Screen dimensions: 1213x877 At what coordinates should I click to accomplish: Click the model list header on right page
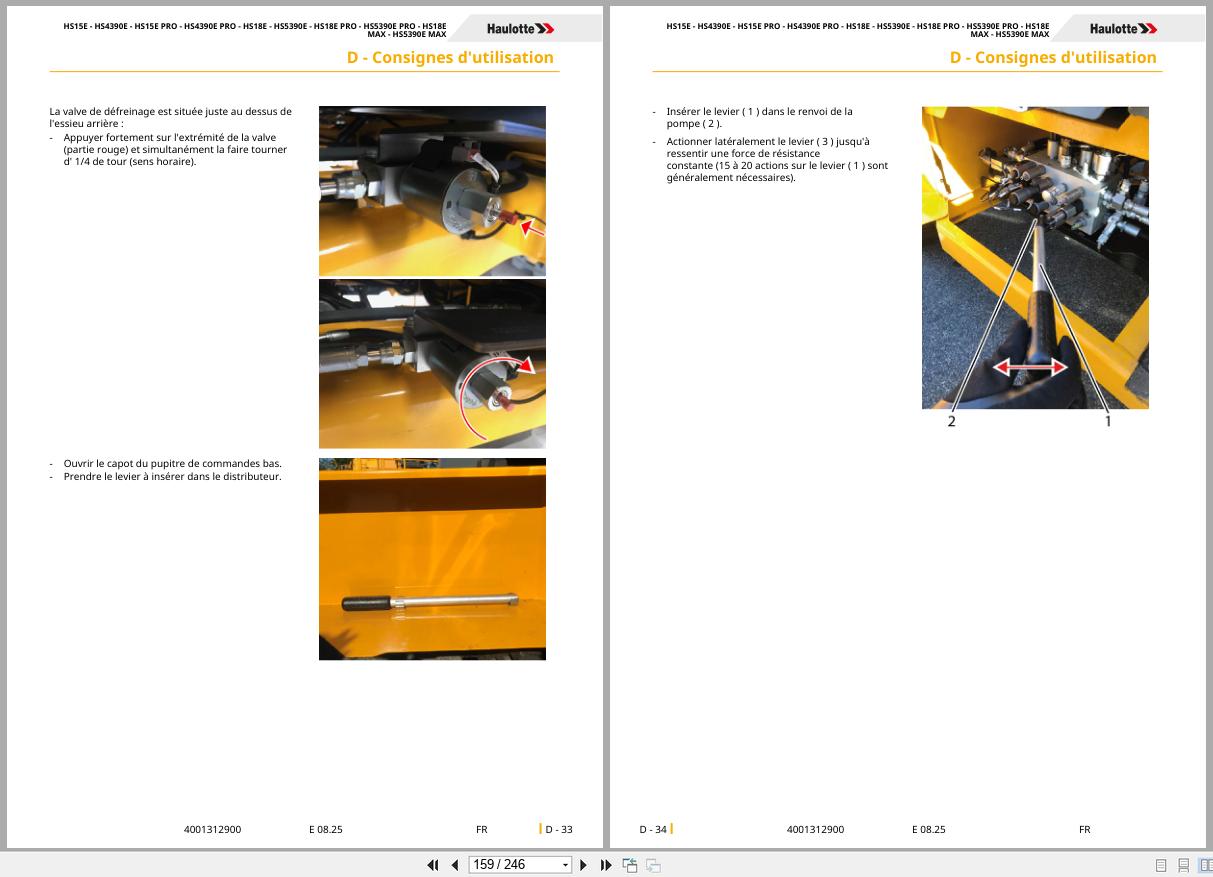click(x=858, y=29)
